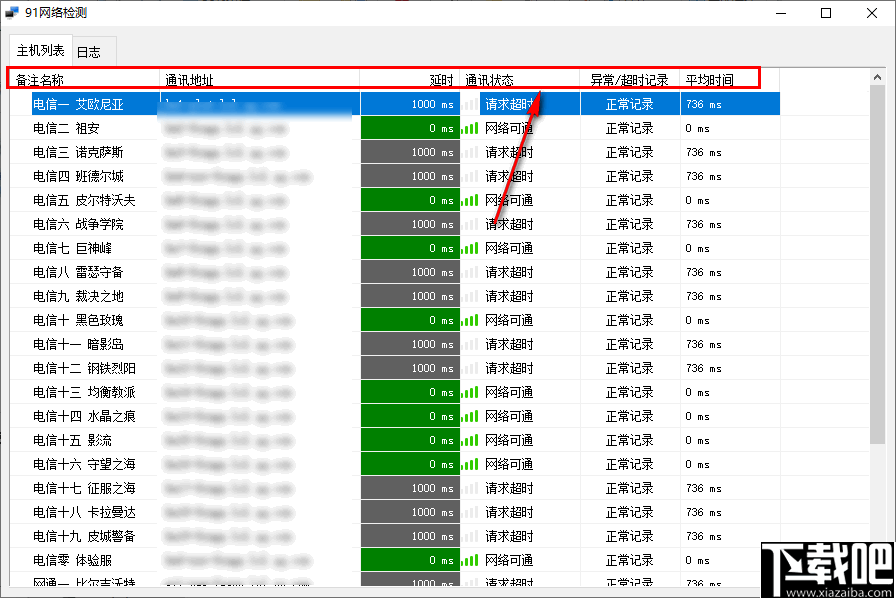The width and height of the screenshot is (896, 598).
Task: Click the faded signal icon for 电信十一 暗影岛
Action: 470,344
